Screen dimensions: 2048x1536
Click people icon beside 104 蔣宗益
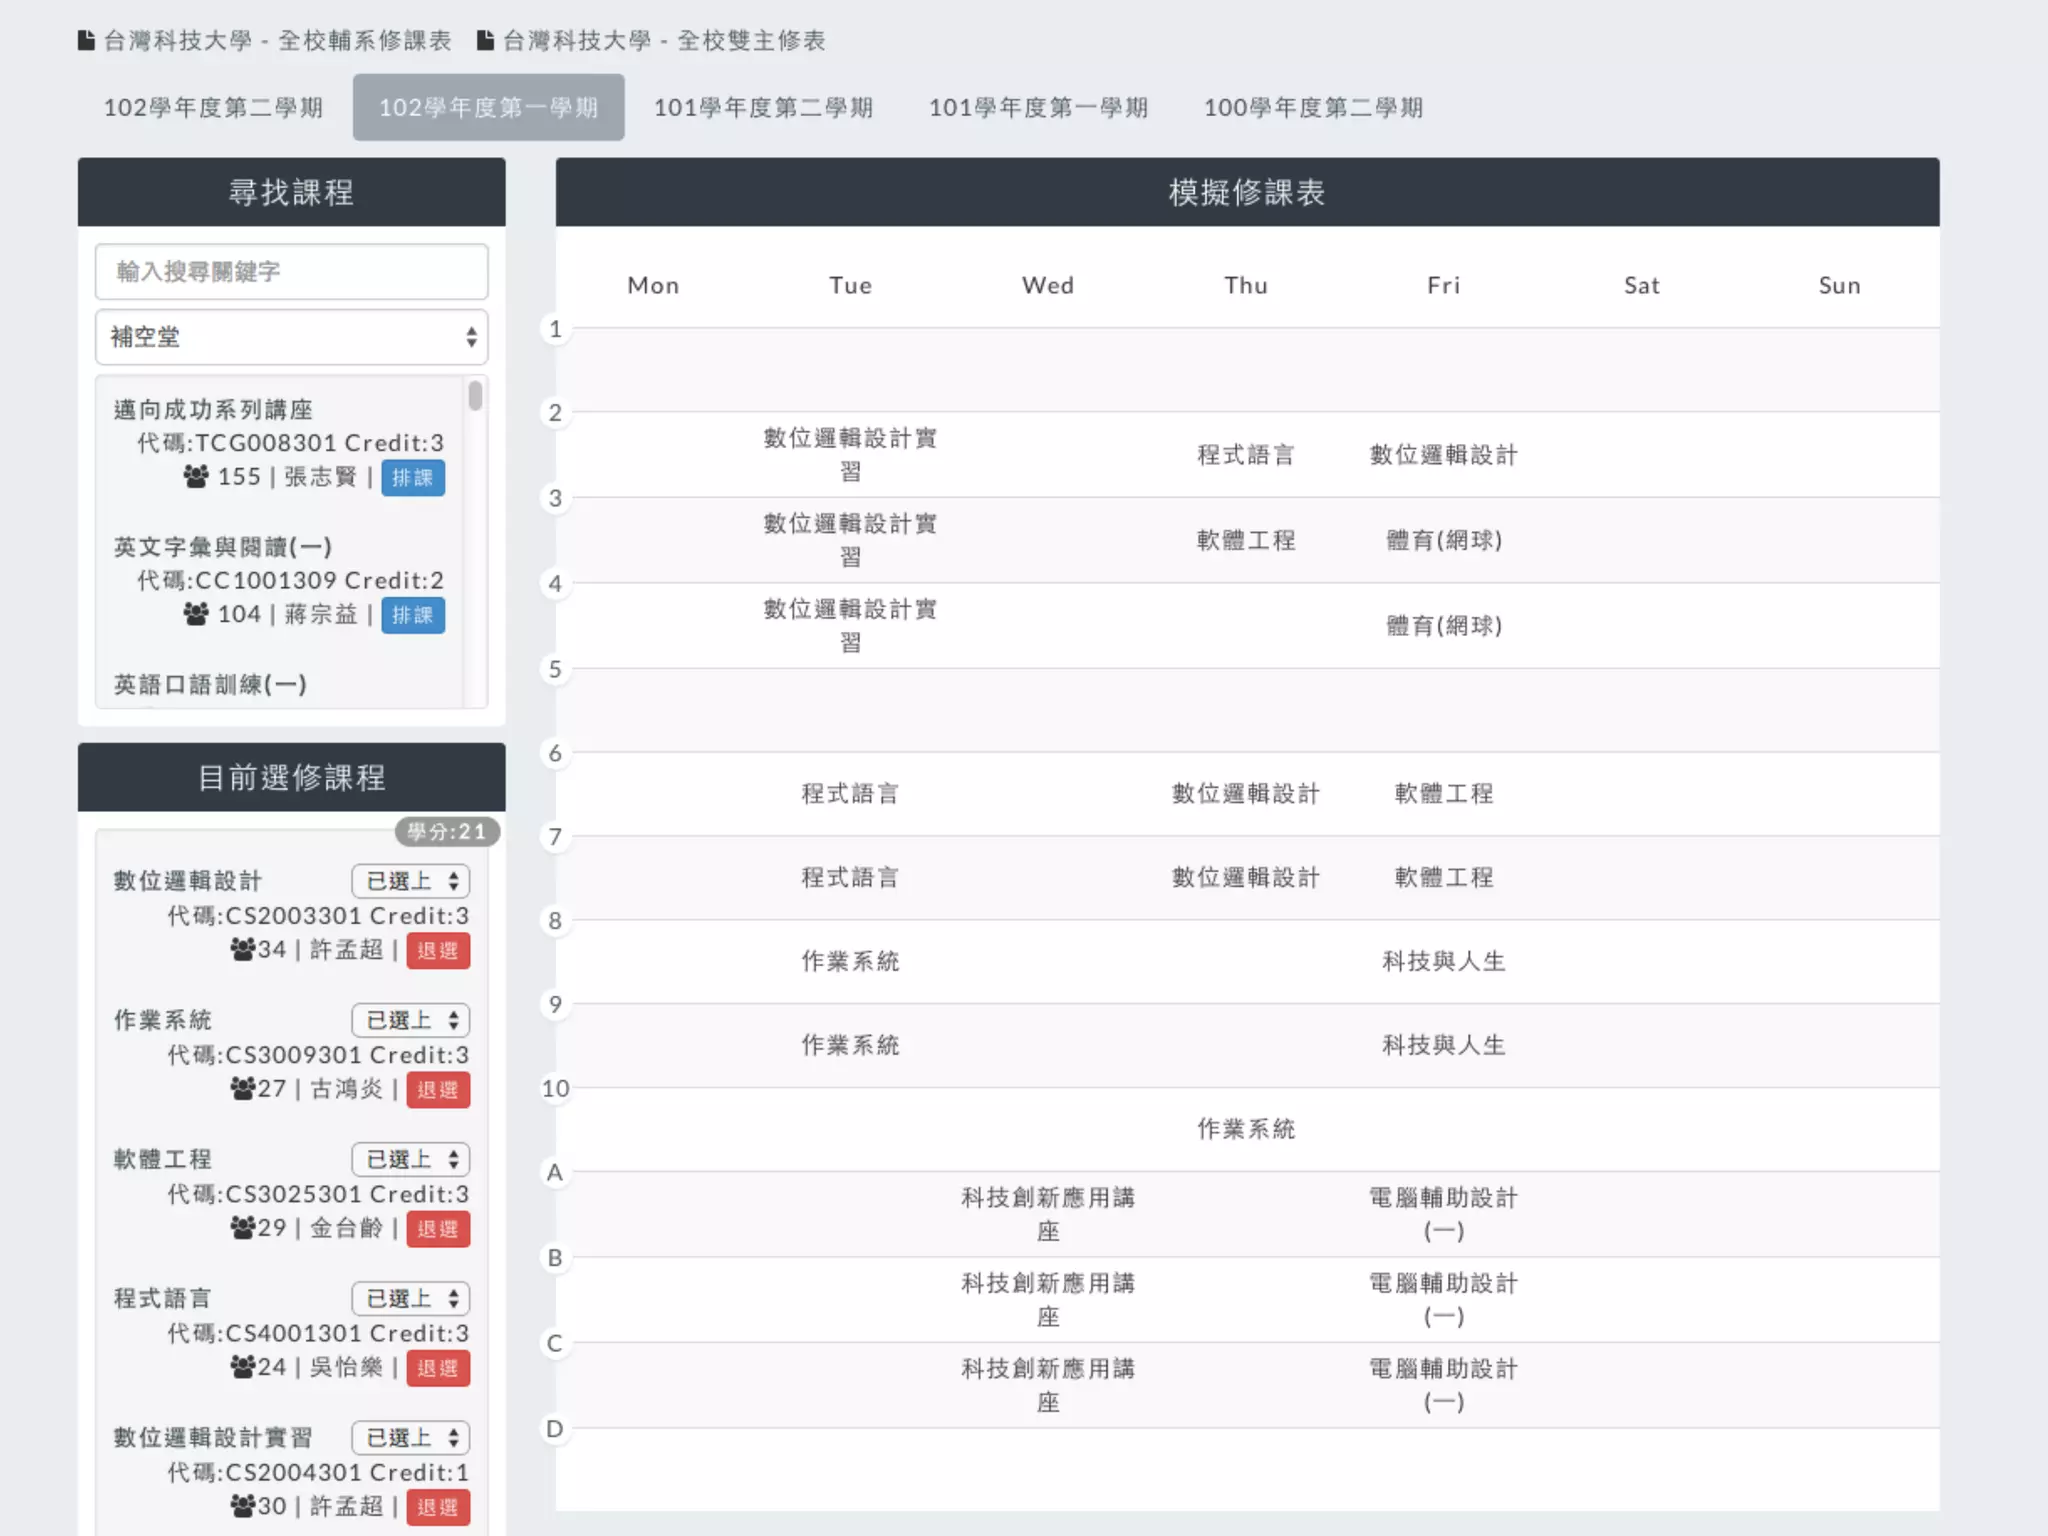[196, 613]
